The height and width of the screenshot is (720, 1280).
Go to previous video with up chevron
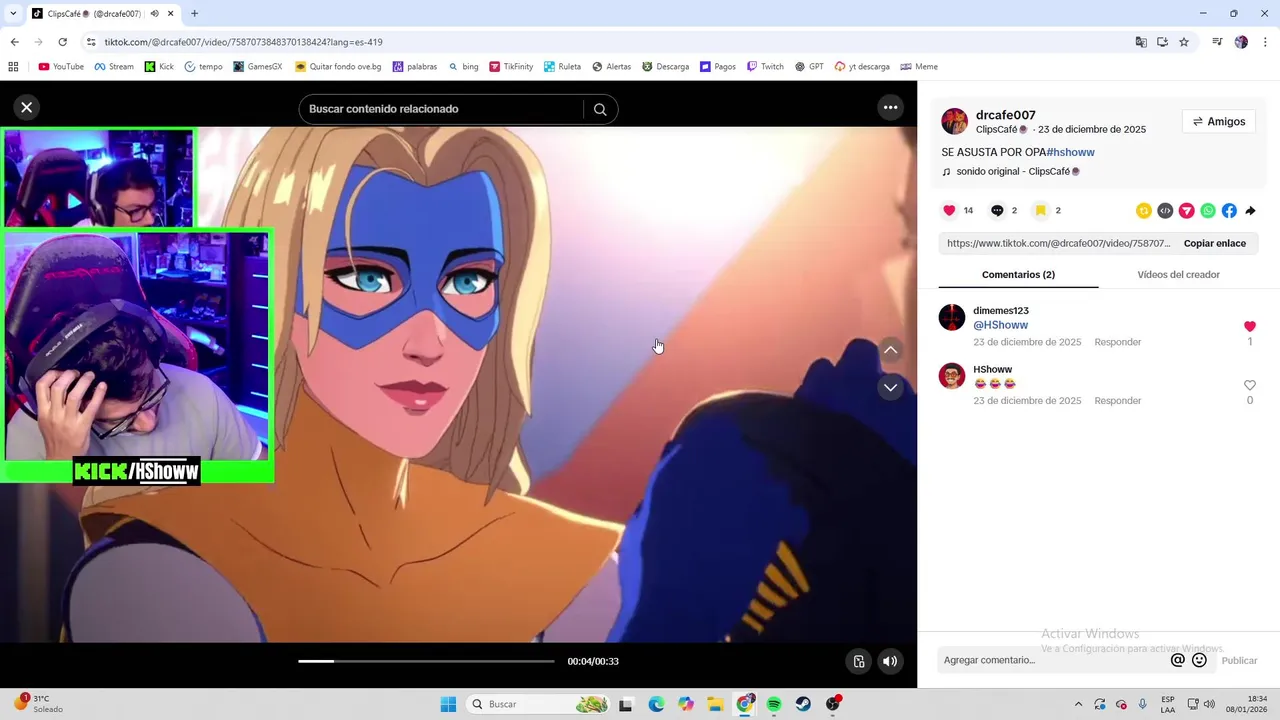890,350
